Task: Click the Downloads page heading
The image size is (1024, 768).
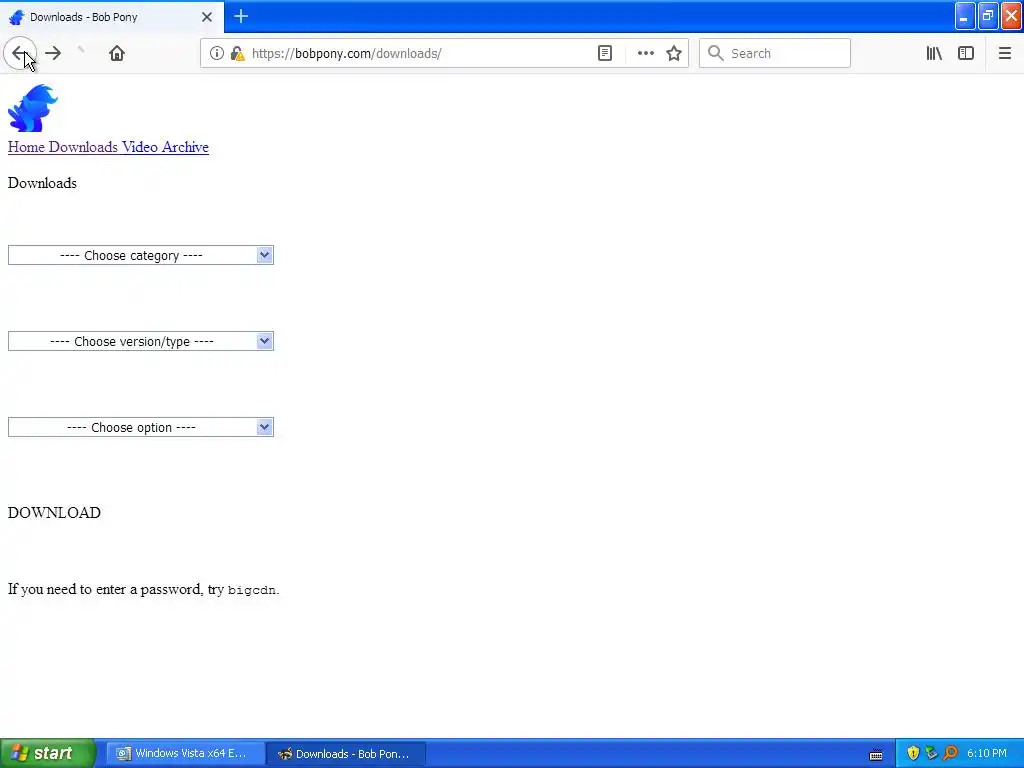Action: (42, 183)
